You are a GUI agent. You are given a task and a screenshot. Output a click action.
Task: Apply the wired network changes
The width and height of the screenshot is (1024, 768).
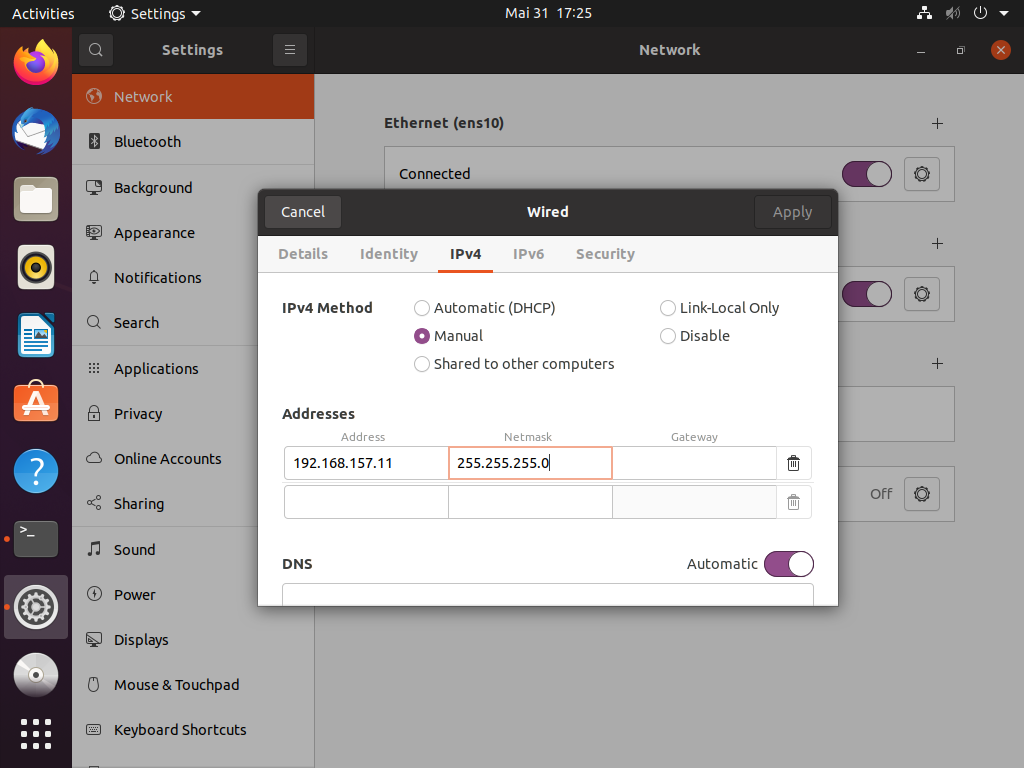[x=792, y=211]
